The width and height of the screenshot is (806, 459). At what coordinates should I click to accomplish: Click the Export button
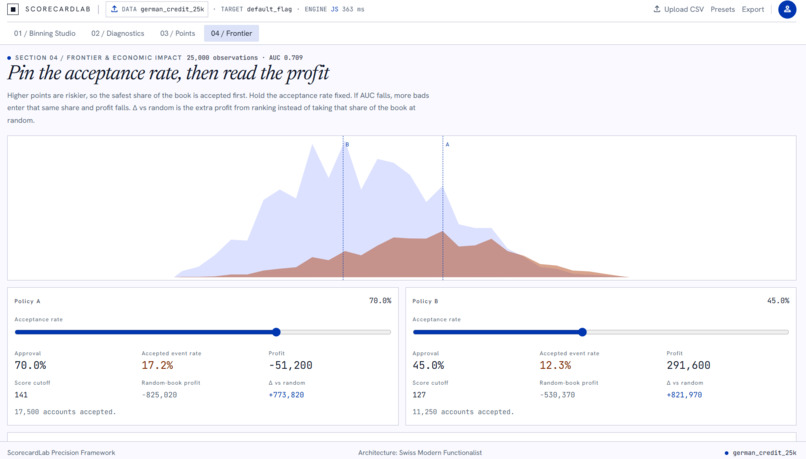[x=753, y=9]
